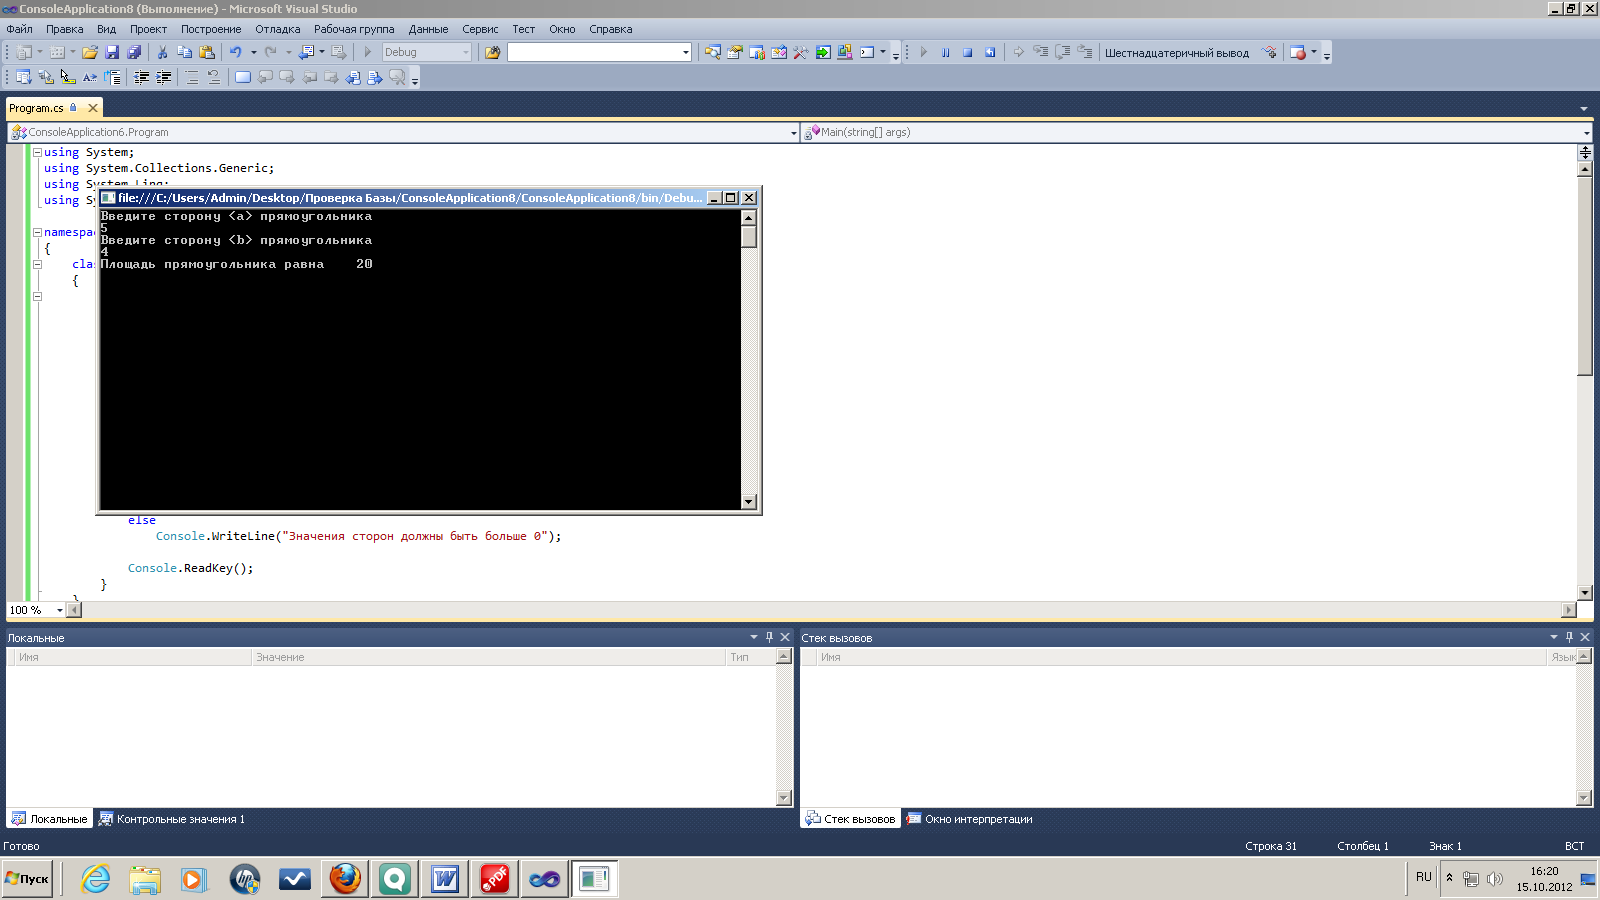
Task: Click the RU language indicator in tray
Action: pos(1424,877)
